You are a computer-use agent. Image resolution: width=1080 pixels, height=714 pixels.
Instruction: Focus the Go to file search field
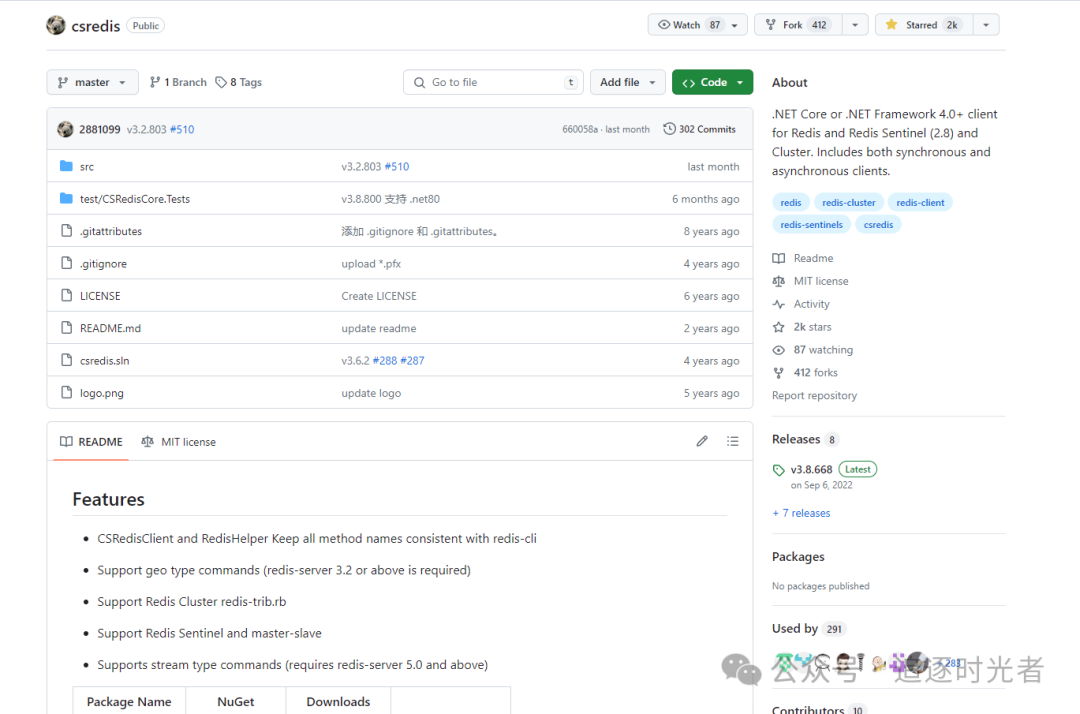pos(493,82)
